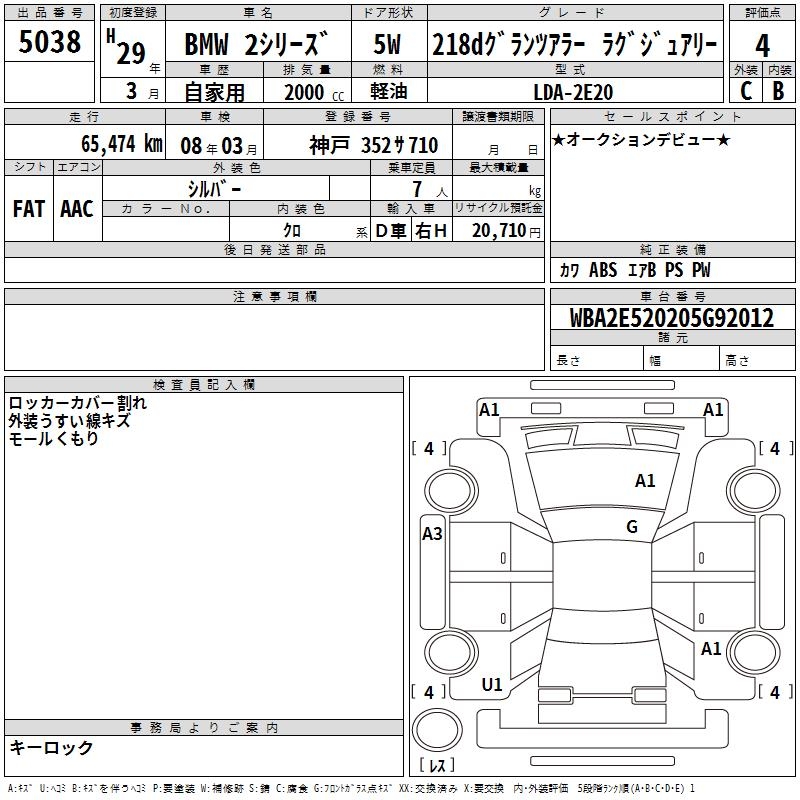Select exterior grade C
This screenshot has height=800, width=800.
tap(746, 91)
